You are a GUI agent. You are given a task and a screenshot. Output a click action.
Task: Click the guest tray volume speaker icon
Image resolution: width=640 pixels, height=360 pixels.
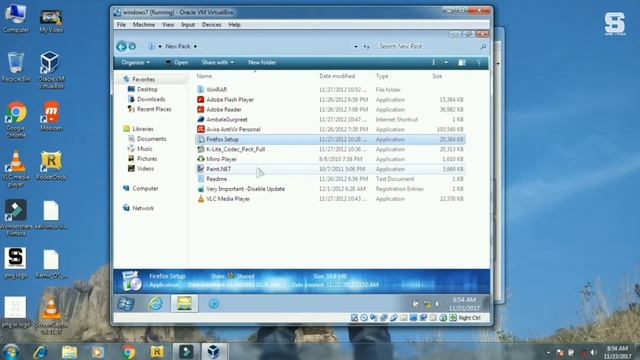coord(437,304)
